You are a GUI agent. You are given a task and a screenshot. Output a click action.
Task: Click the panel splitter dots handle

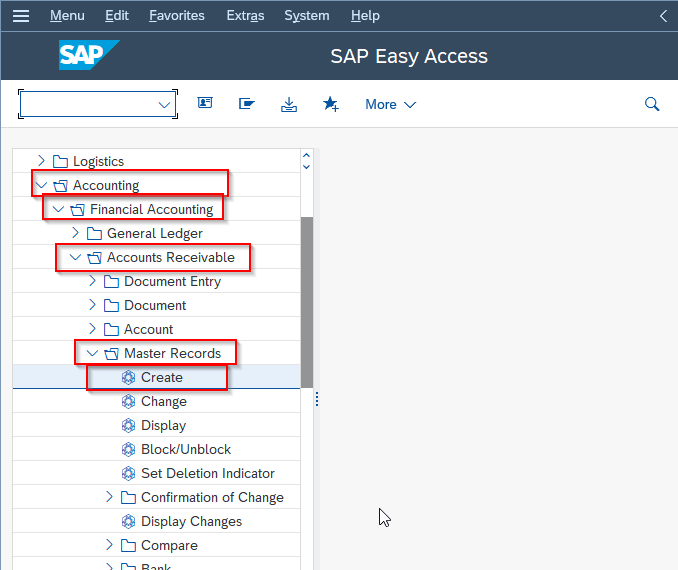317,399
